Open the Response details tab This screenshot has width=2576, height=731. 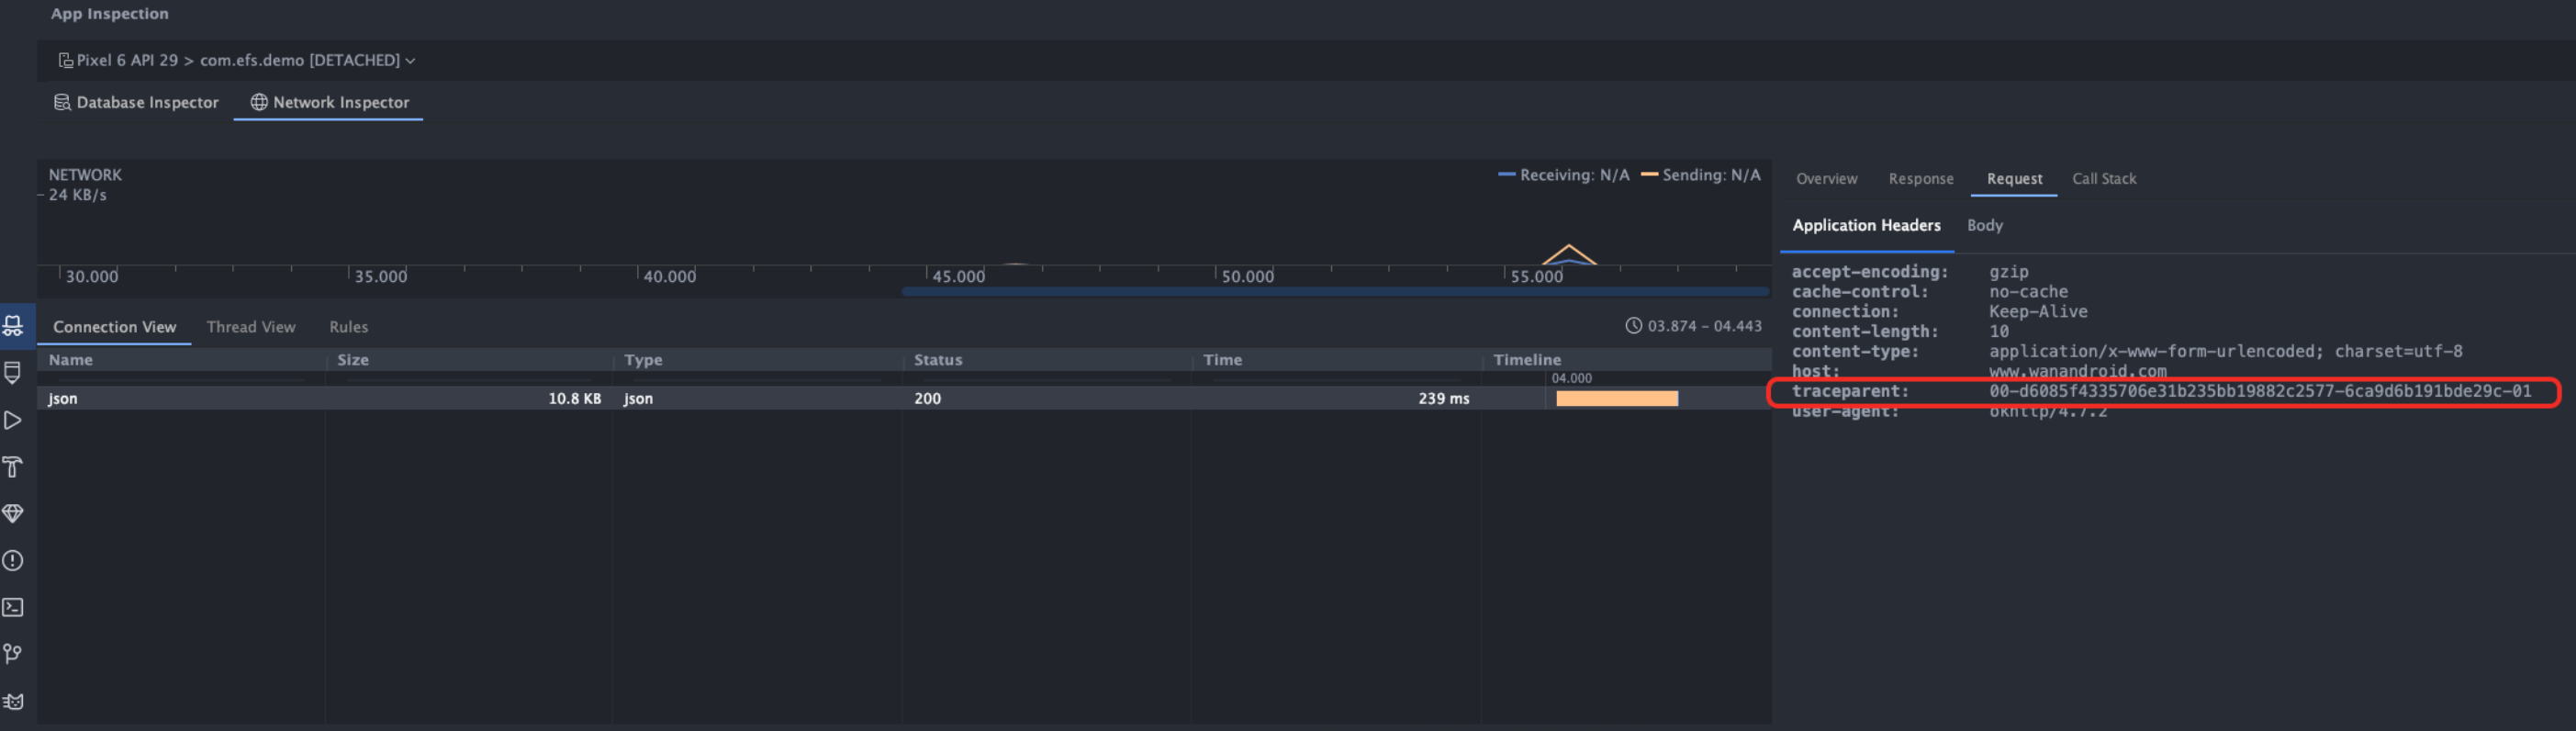(1921, 179)
